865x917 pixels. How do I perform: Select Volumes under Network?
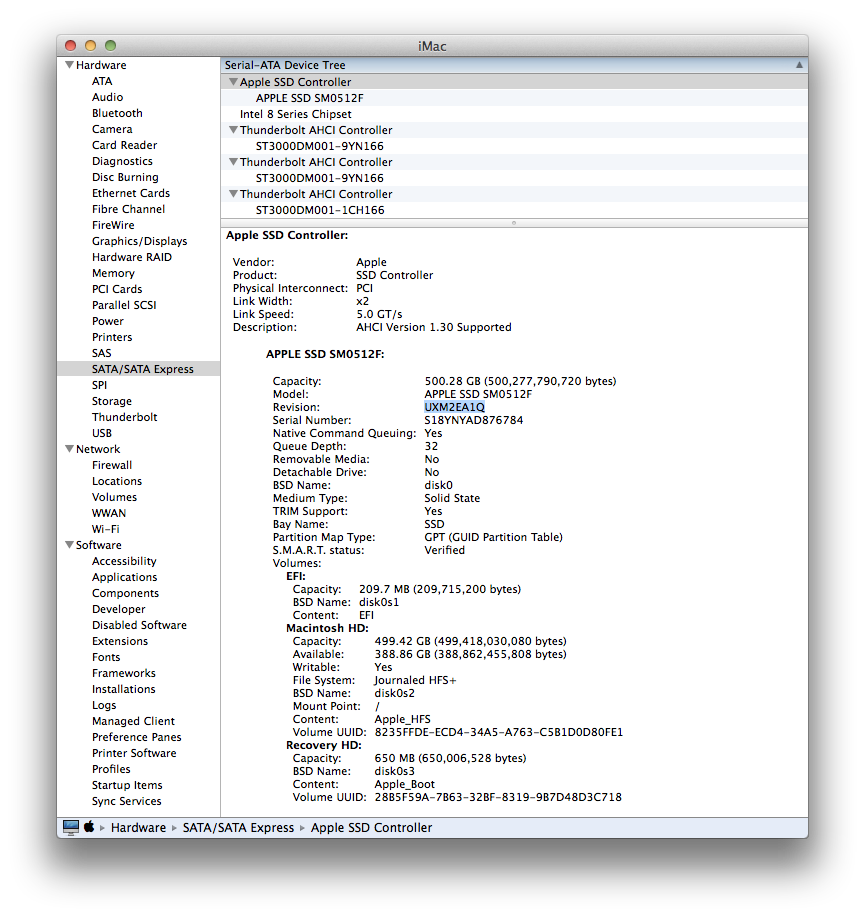(x=114, y=497)
